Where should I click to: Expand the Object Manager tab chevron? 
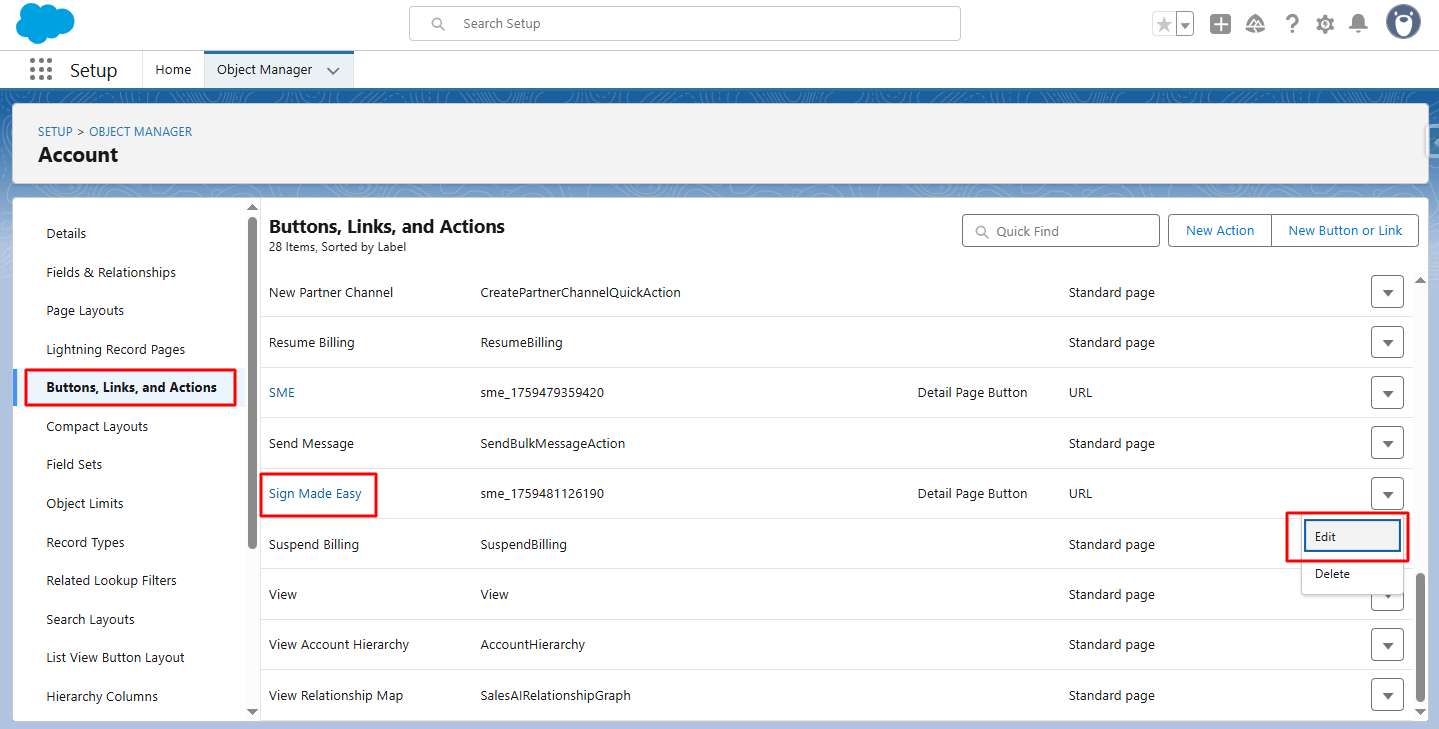333,71
